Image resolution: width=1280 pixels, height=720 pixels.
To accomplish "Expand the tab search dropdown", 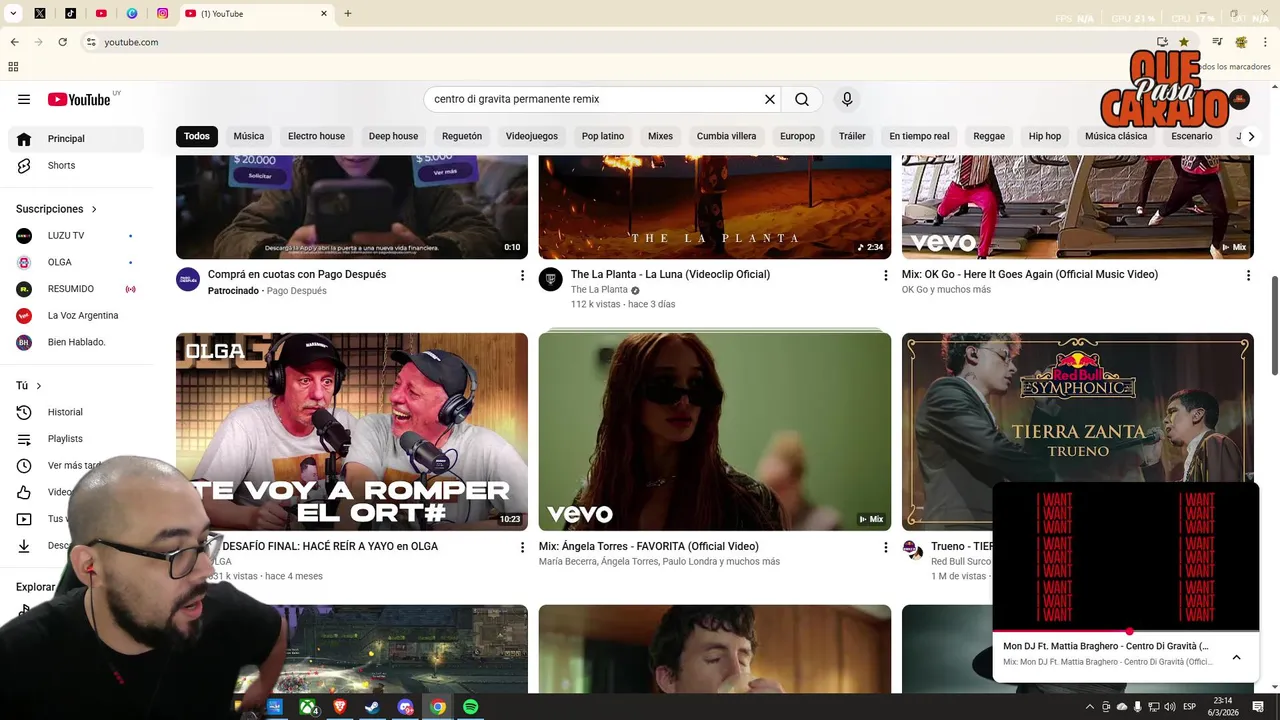I will 13,14.
